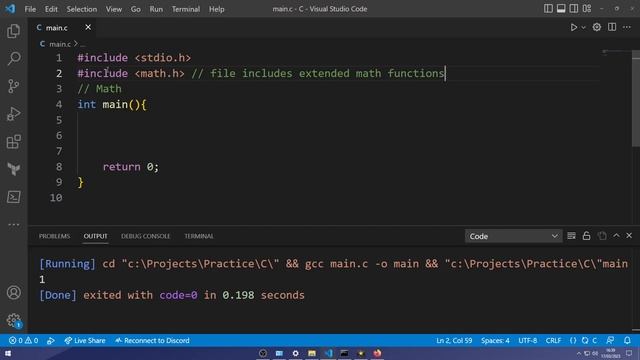Screen dimensions: 640x360
Task: Switch to the Terminal panel tab
Action: tap(199, 236)
